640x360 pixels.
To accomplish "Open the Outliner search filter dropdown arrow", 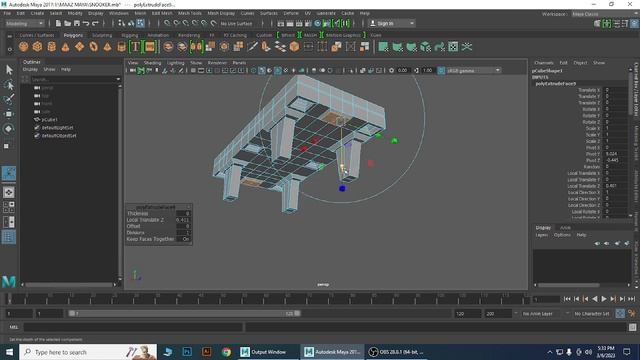I will pyautogui.click(x=118, y=79).
